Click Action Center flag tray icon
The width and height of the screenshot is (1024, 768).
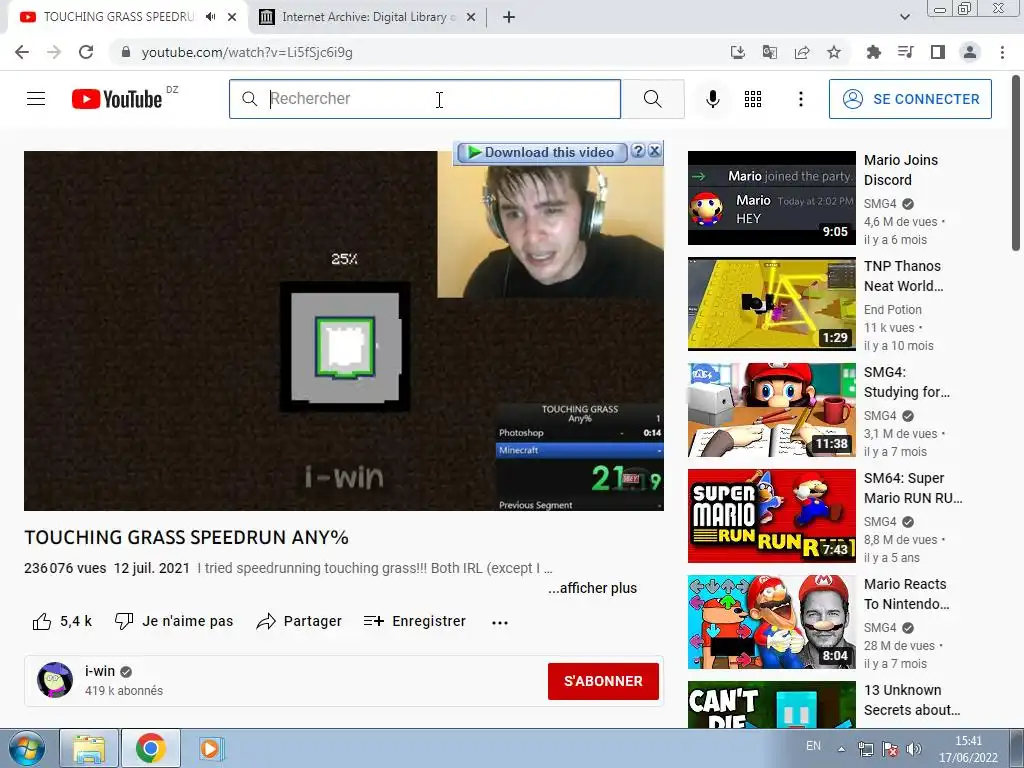(889, 749)
